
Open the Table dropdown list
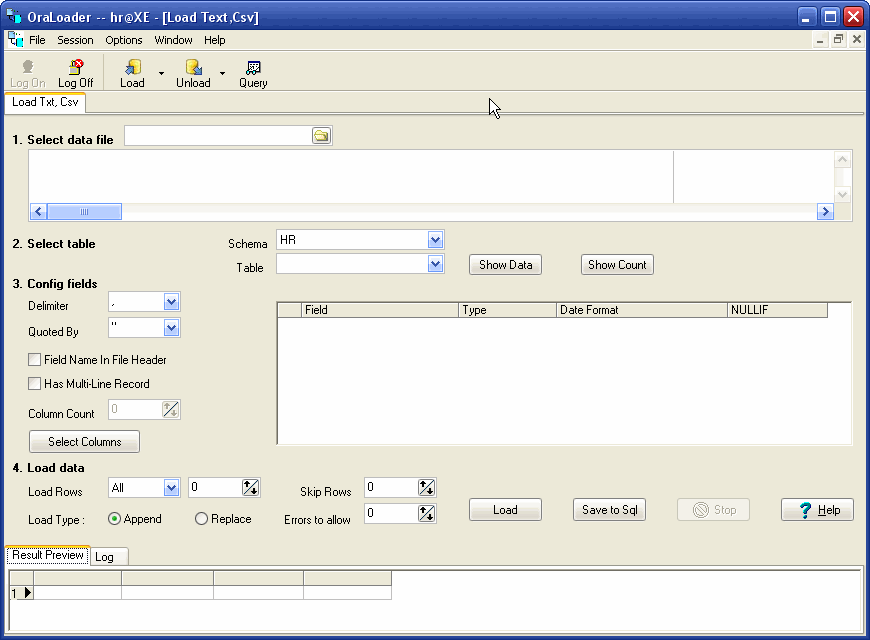pos(435,264)
